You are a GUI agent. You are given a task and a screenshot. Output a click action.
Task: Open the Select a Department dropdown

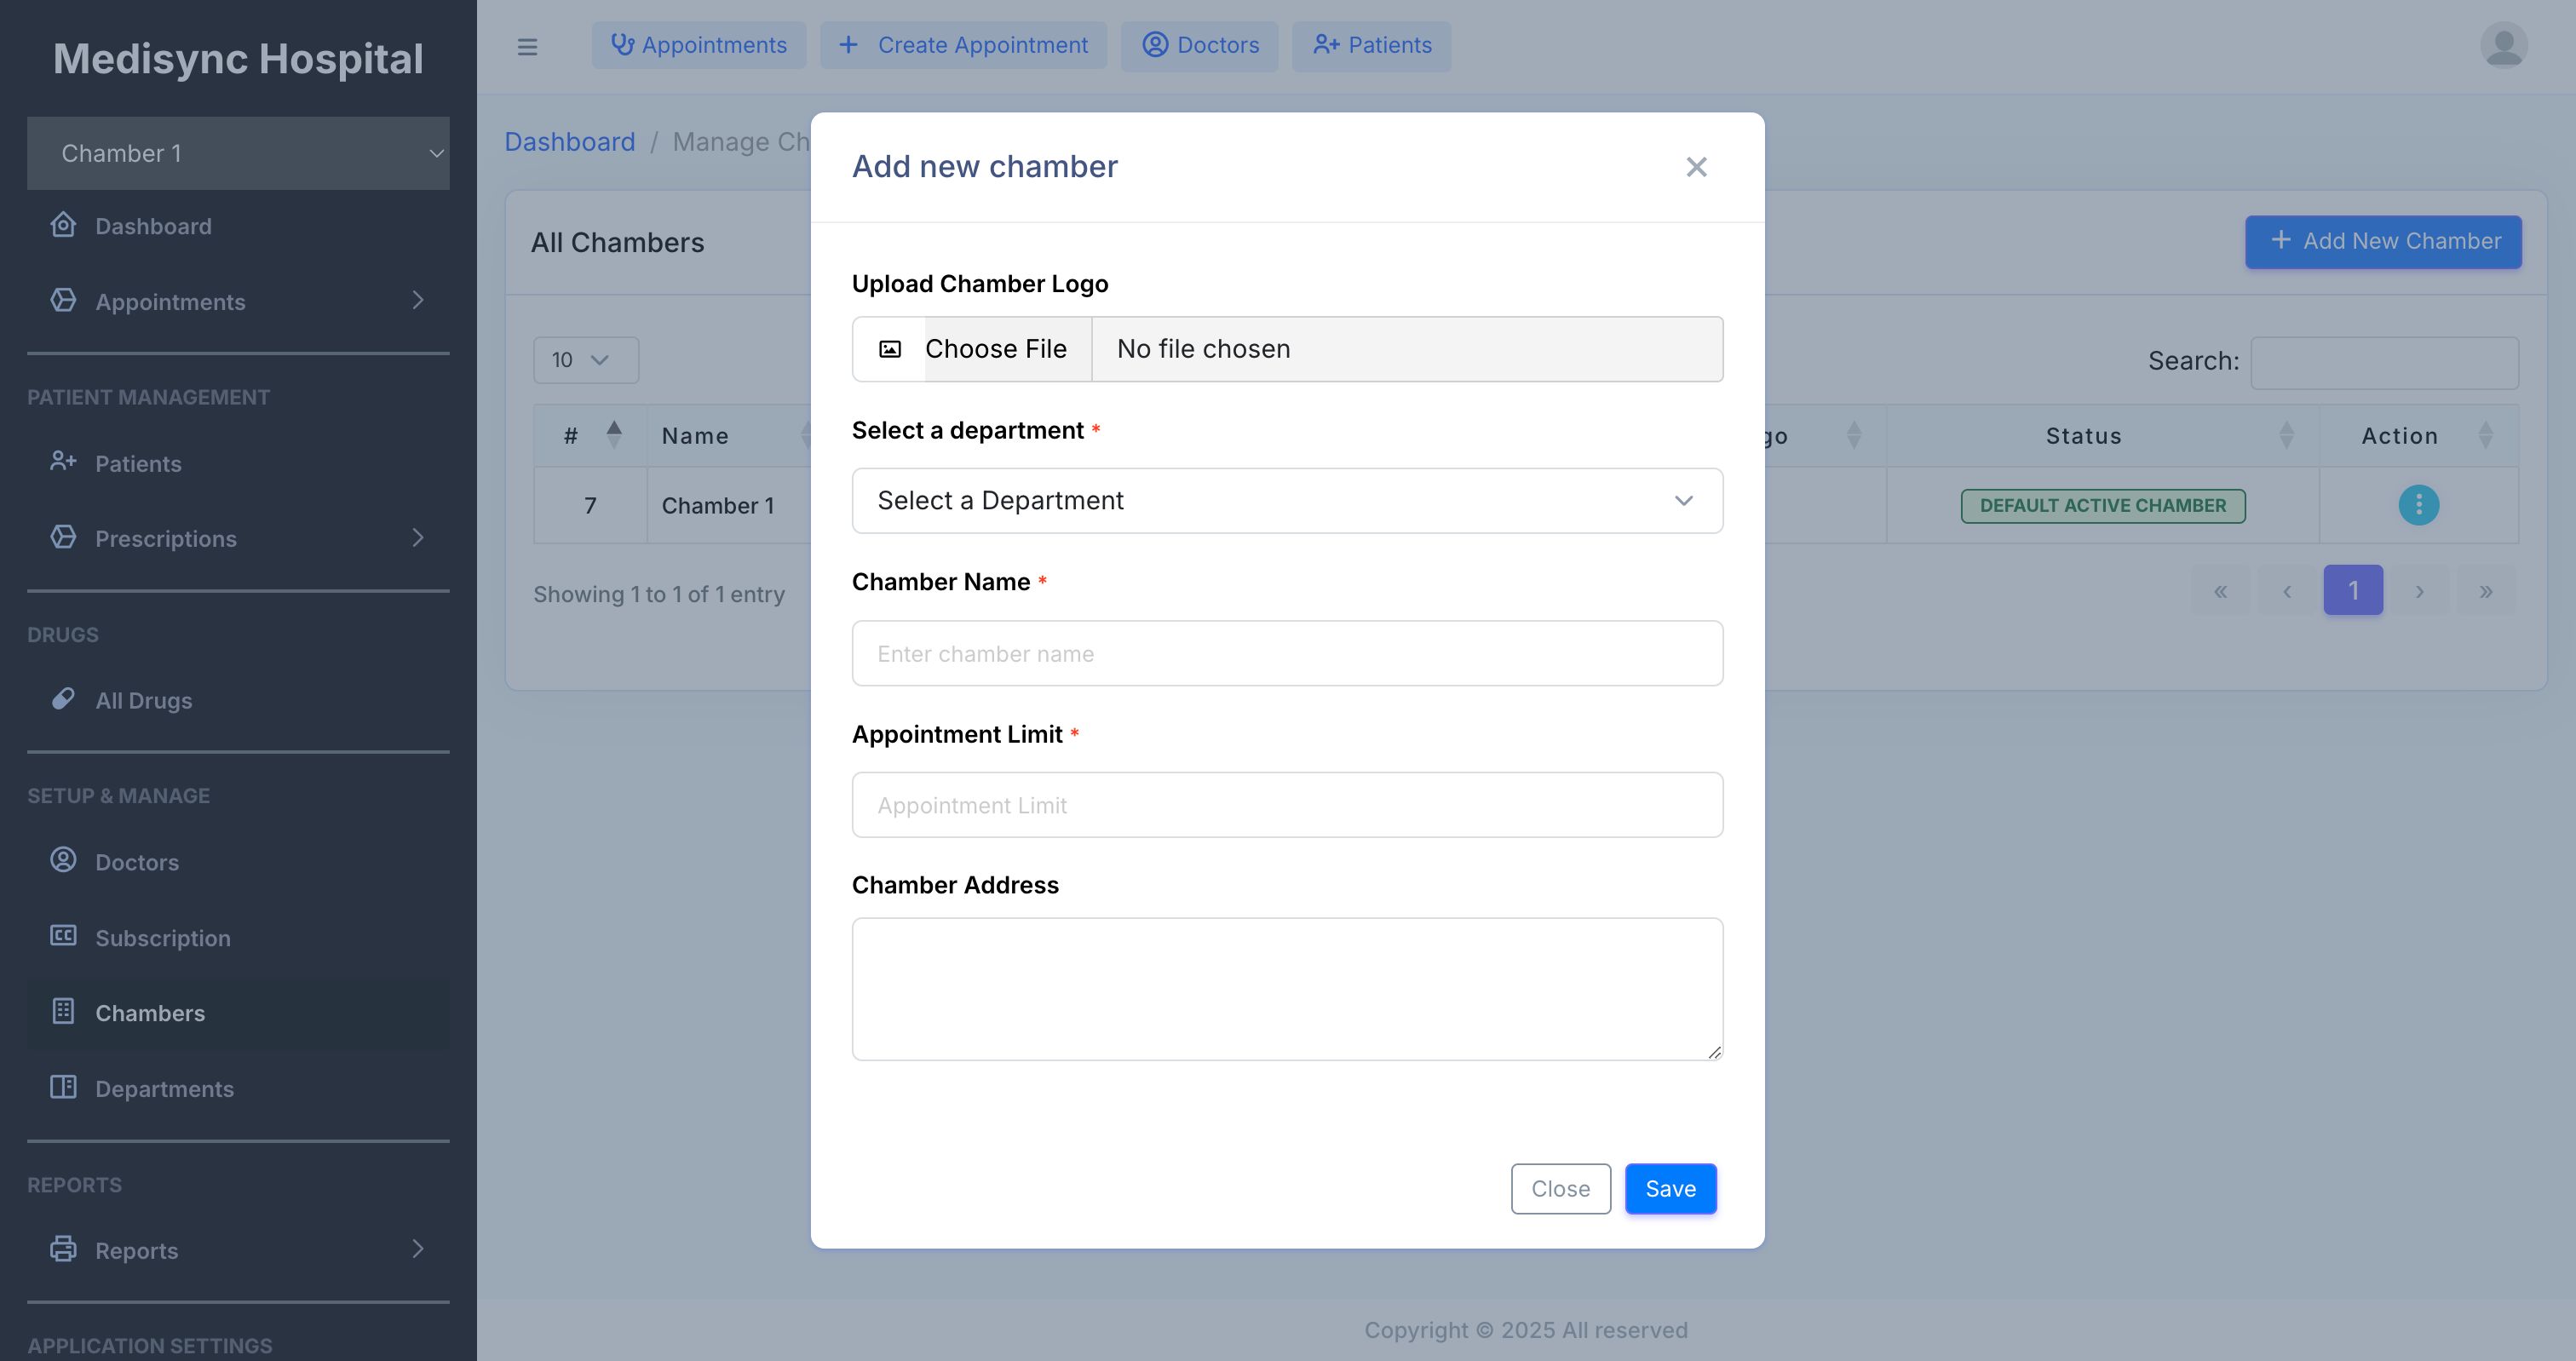point(1286,501)
